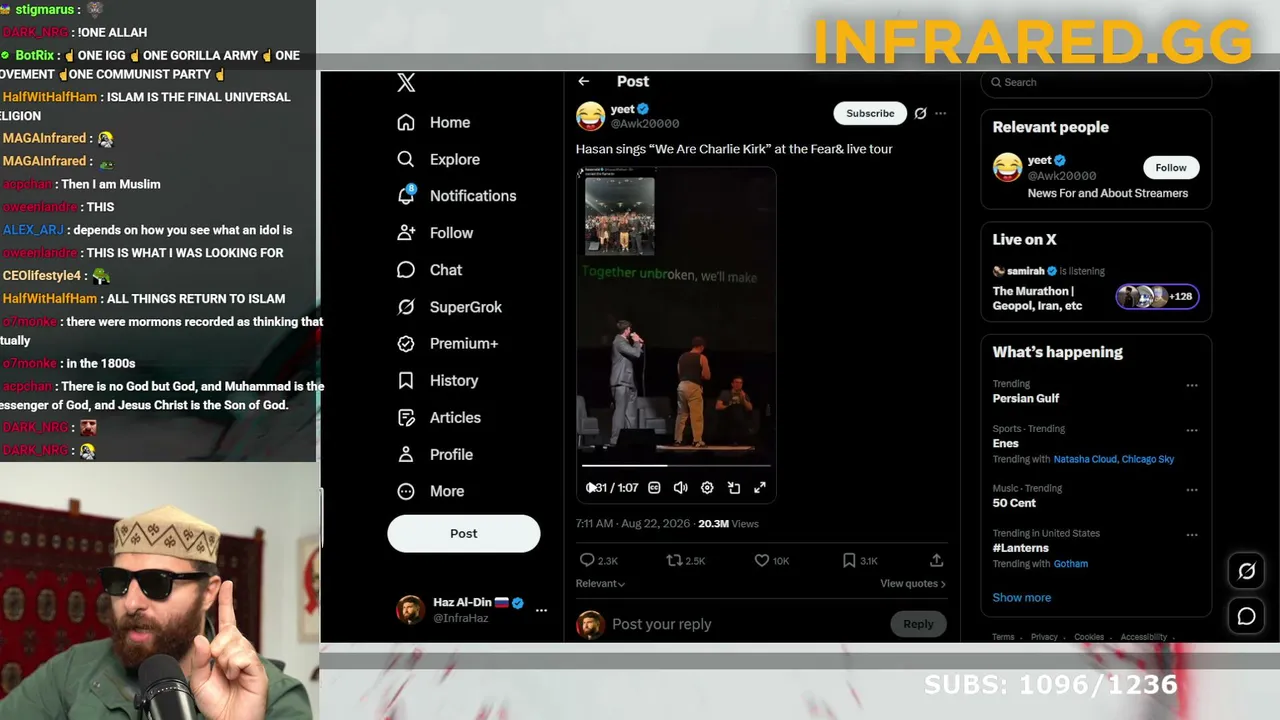Open the floating chat bubble button
This screenshot has width=1280, height=720.
pyautogui.click(x=1246, y=617)
